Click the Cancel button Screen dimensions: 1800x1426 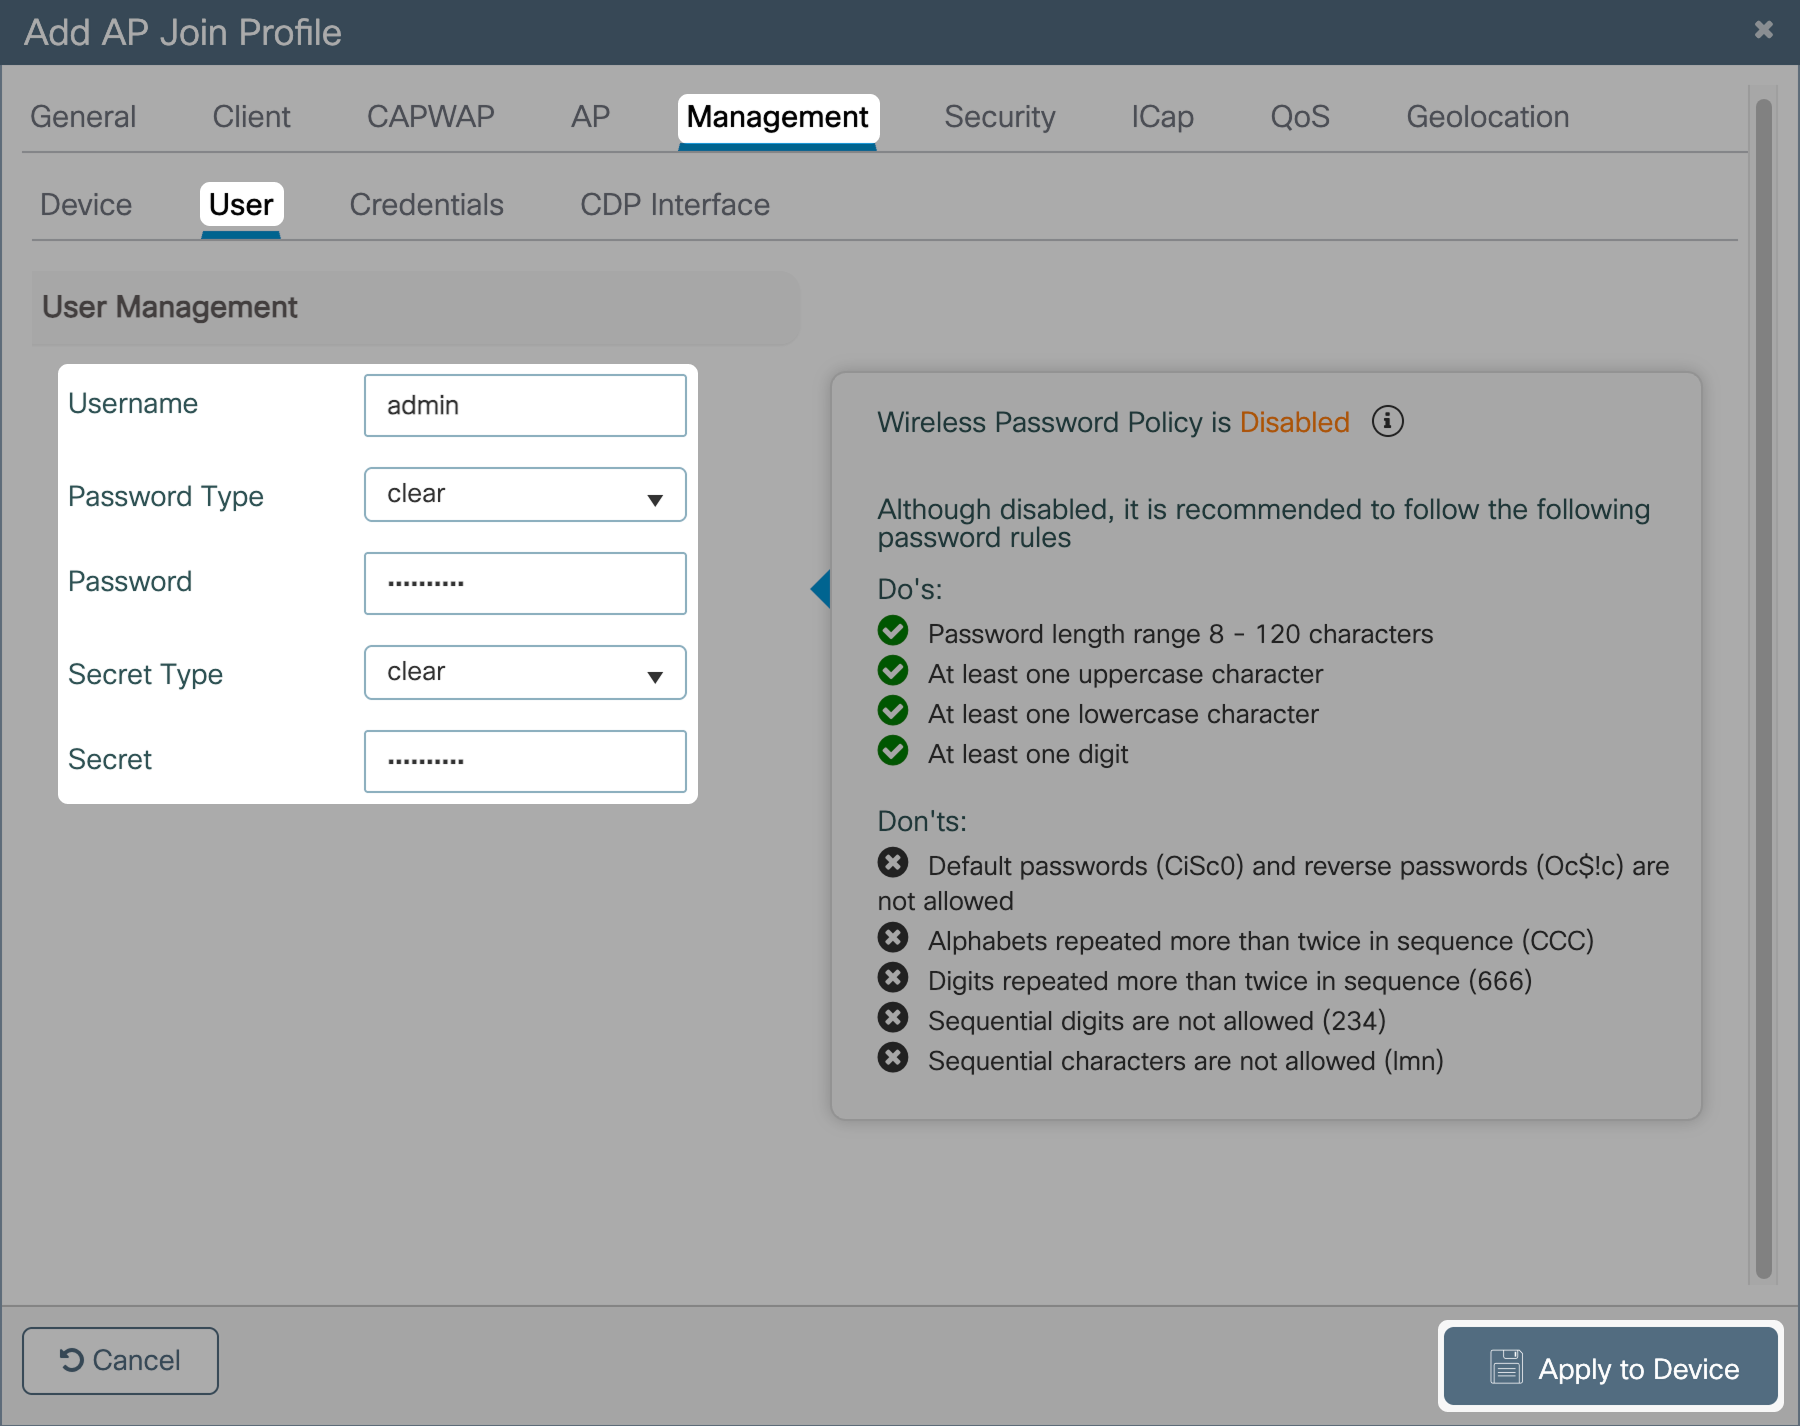tap(120, 1360)
